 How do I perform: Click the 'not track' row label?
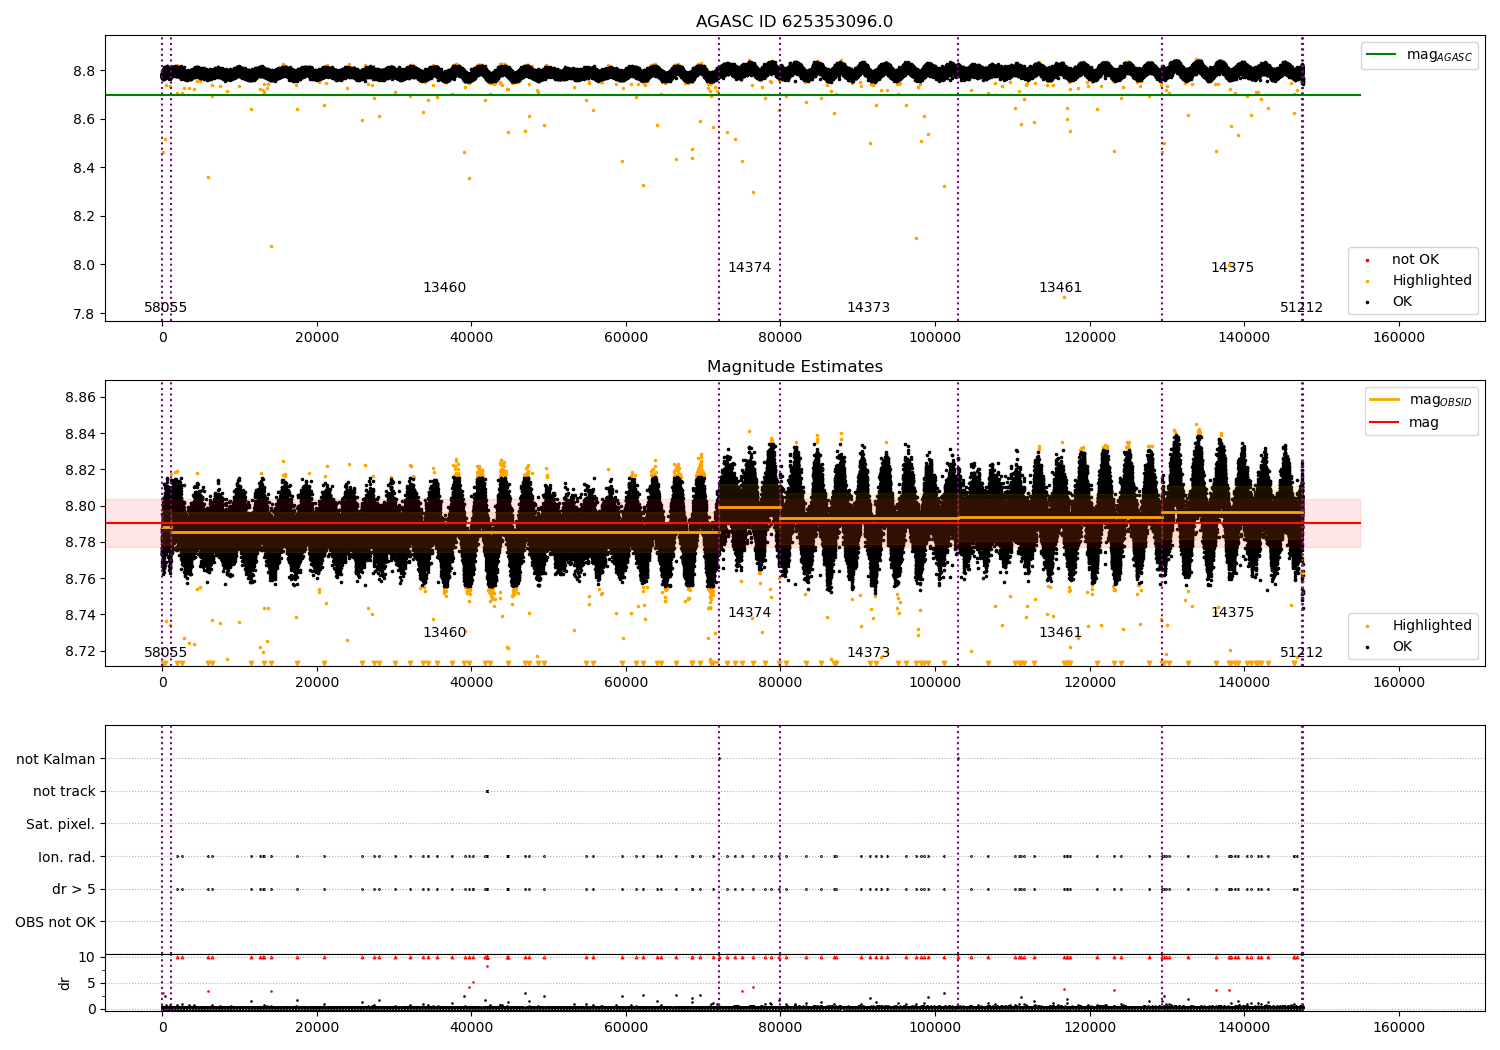pyautogui.click(x=64, y=792)
